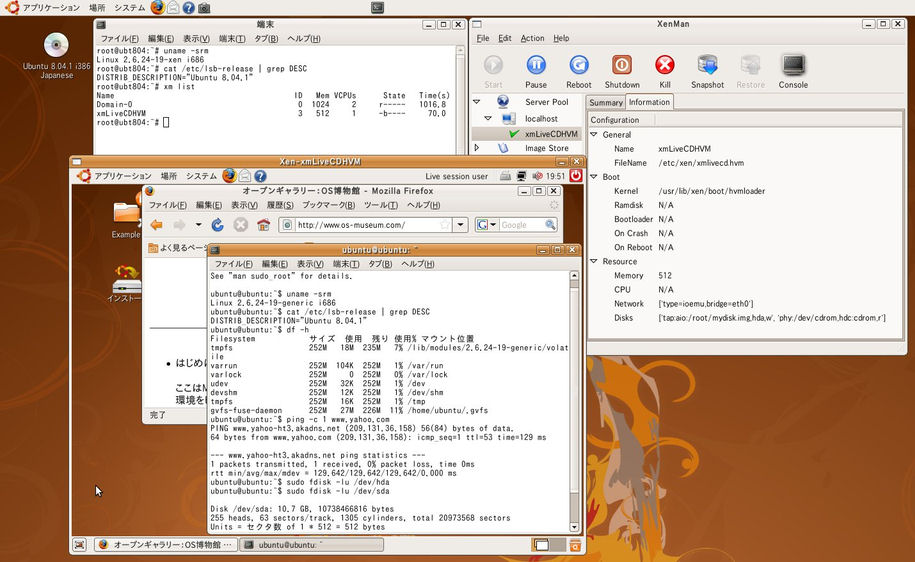The image size is (915, 562).
Task: Select xmLiveCDHVM in the server tree
Action: pos(551,134)
